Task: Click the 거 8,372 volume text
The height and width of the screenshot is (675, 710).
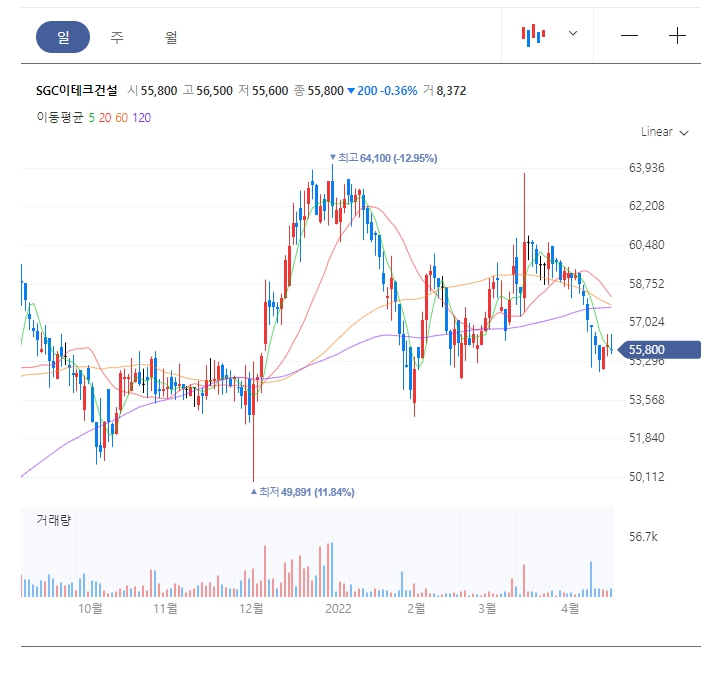Action: (x=444, y=91)
